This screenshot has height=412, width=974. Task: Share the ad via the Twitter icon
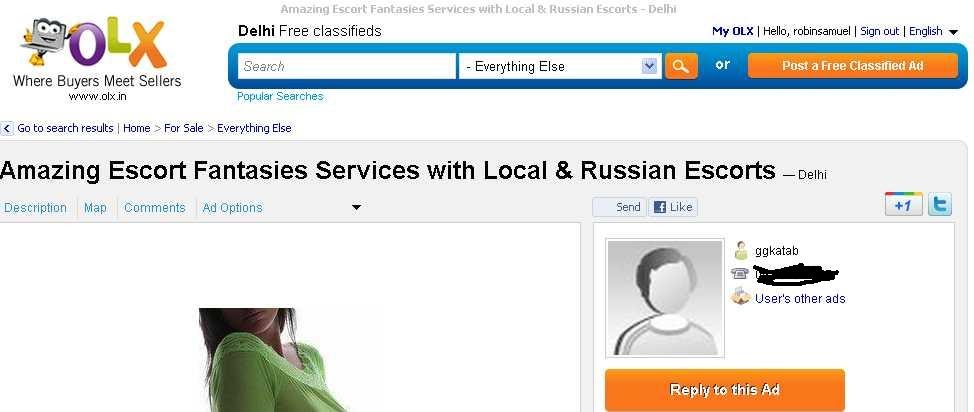[x=939, y=204]
